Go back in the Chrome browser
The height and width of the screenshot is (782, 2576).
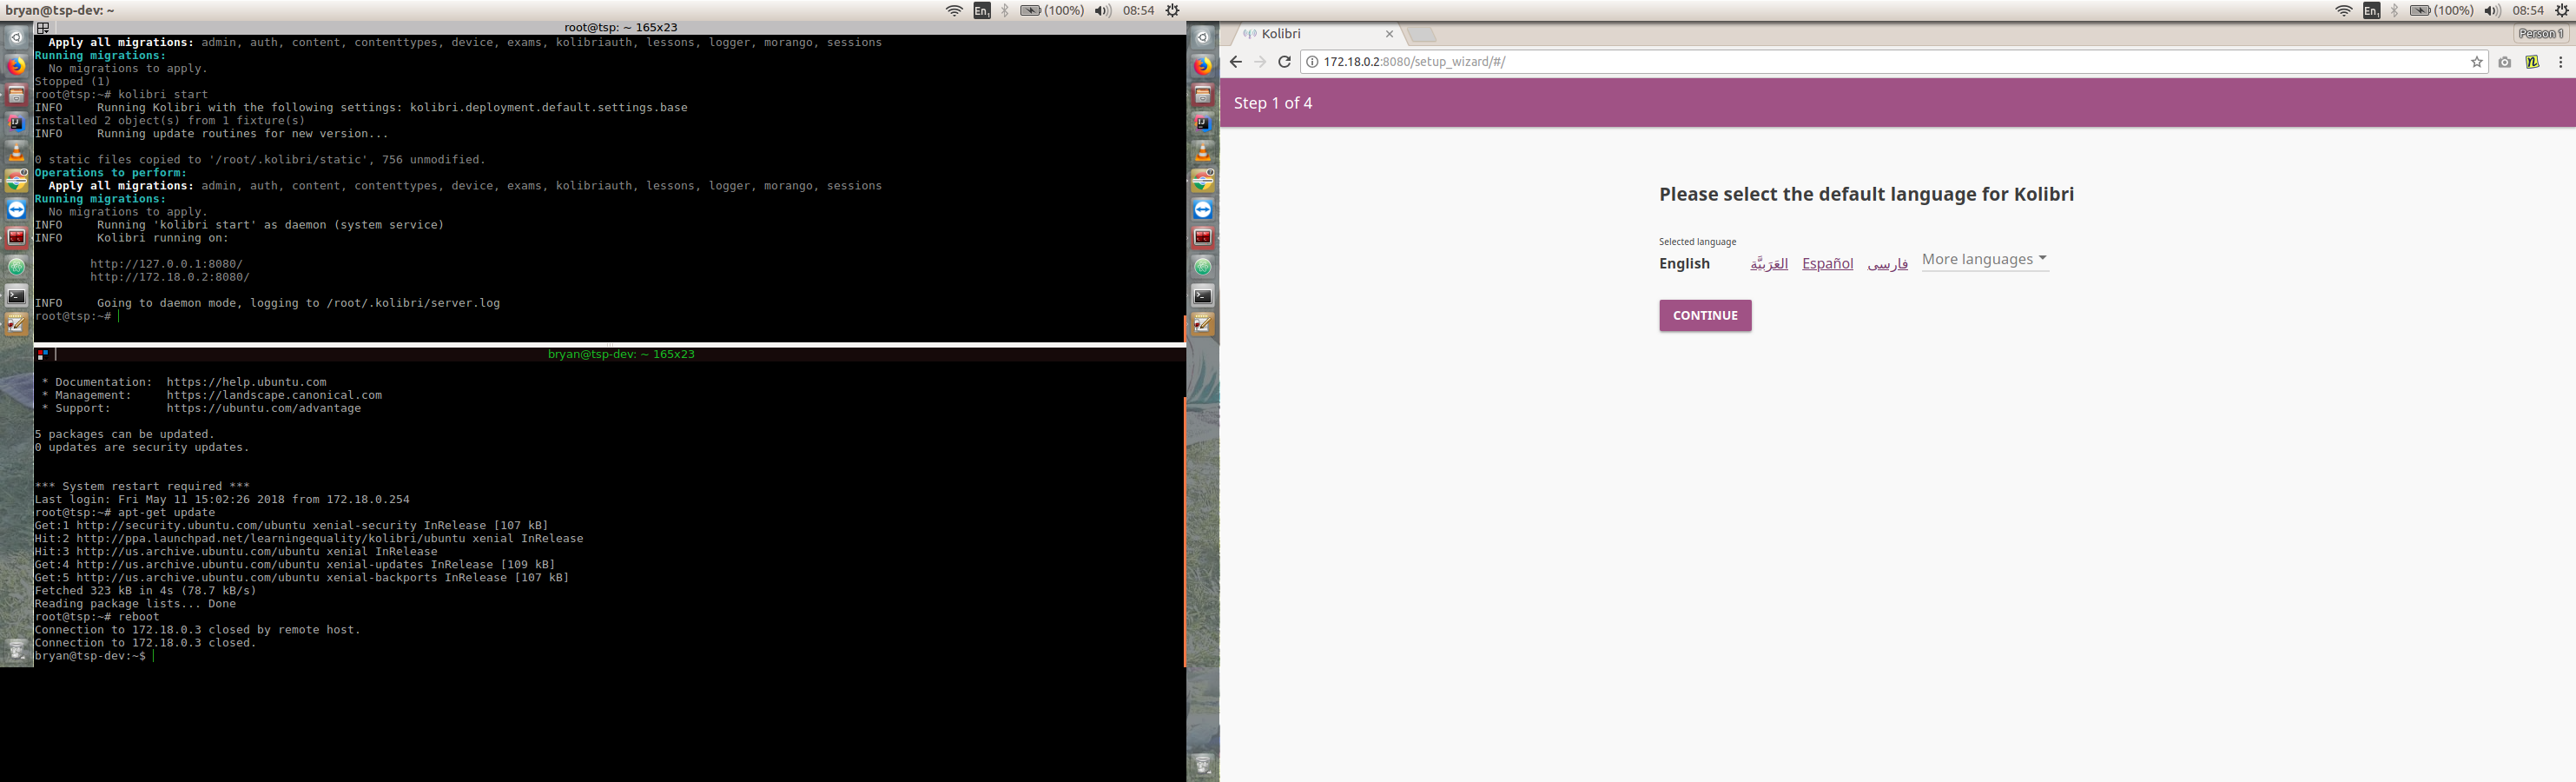(x=1235, y=62)
